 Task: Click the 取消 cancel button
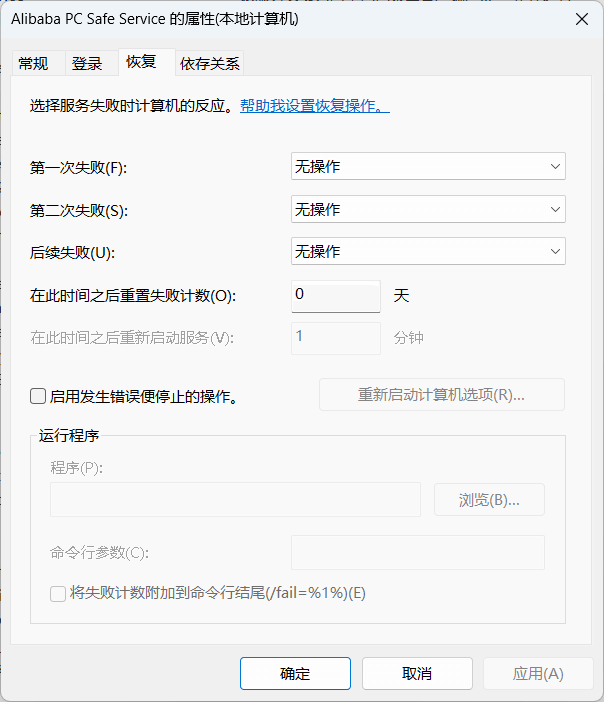[x=417, y=673]
